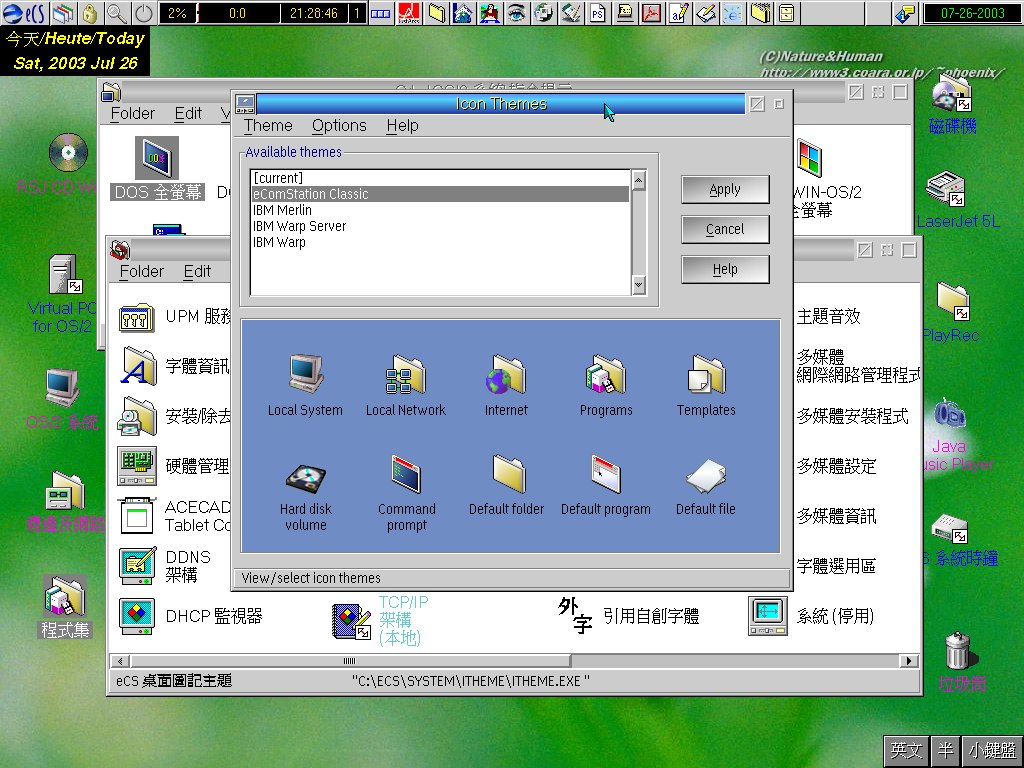Click the eCS logo button in the top bar

(24, 13)
